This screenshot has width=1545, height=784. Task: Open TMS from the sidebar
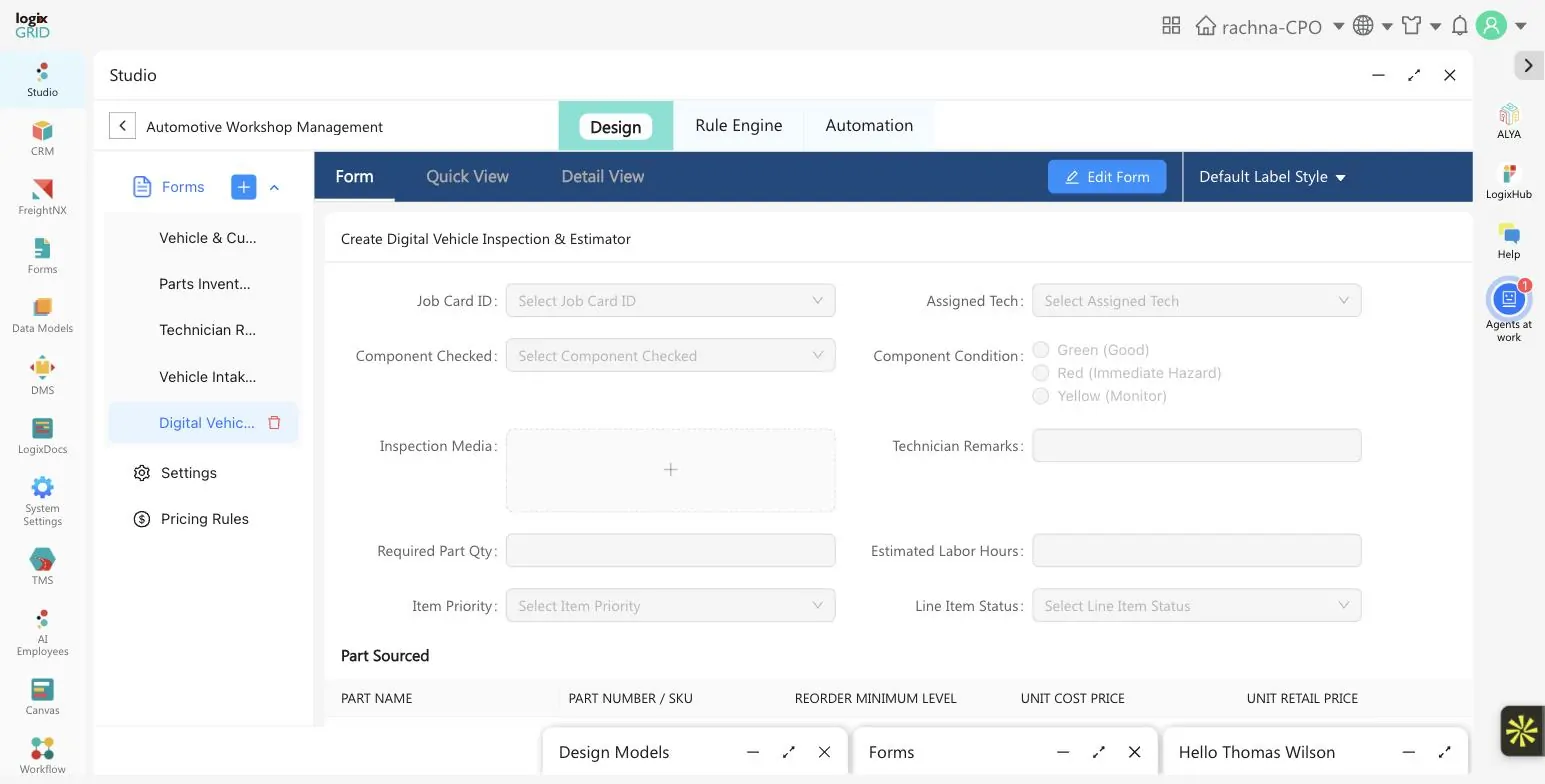[42, 566]
